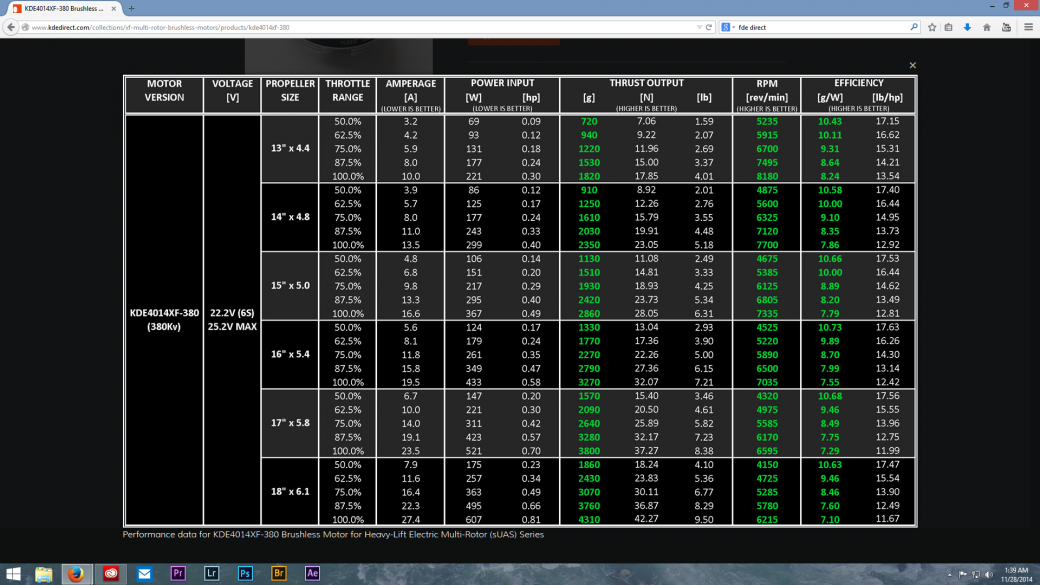The width and height of the screenshot is (1040, 585).
Task: Click the 'PROPELLER SIZE' column header
Action: tap(290, 94)
